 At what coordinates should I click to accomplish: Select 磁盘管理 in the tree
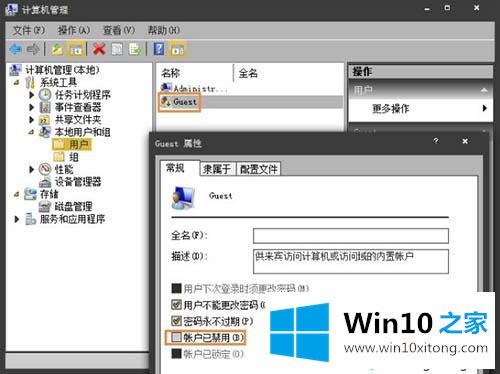[x=74, y=207]
